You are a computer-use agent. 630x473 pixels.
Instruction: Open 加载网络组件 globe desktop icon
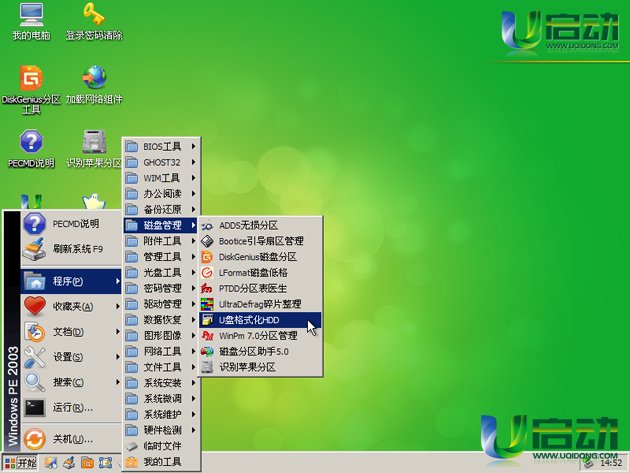click(x=94, y=84)
